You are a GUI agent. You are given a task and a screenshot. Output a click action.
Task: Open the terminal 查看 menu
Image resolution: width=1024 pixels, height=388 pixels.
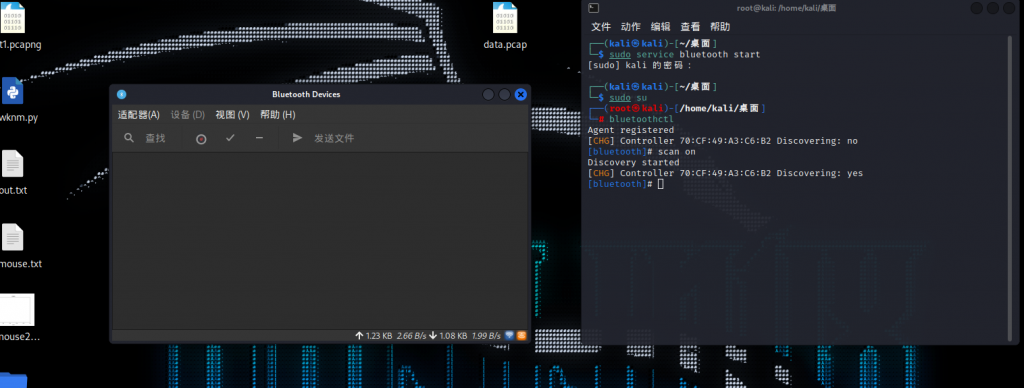(690, 27)
